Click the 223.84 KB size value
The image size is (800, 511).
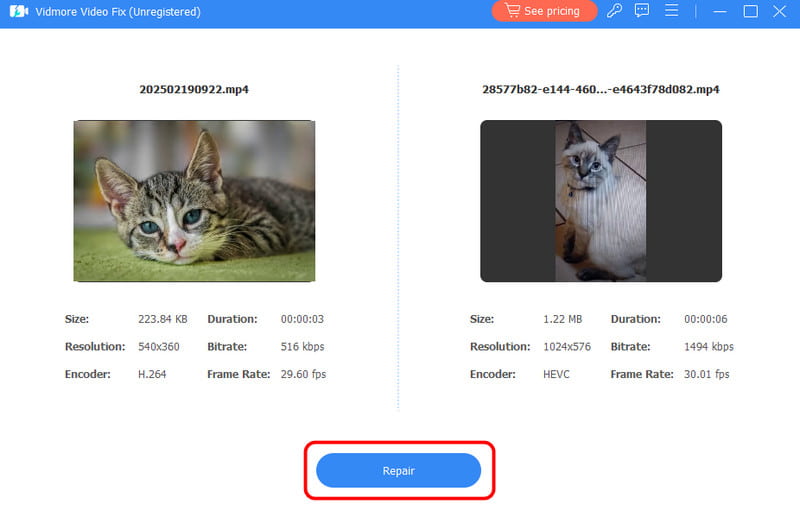(162, 319)
